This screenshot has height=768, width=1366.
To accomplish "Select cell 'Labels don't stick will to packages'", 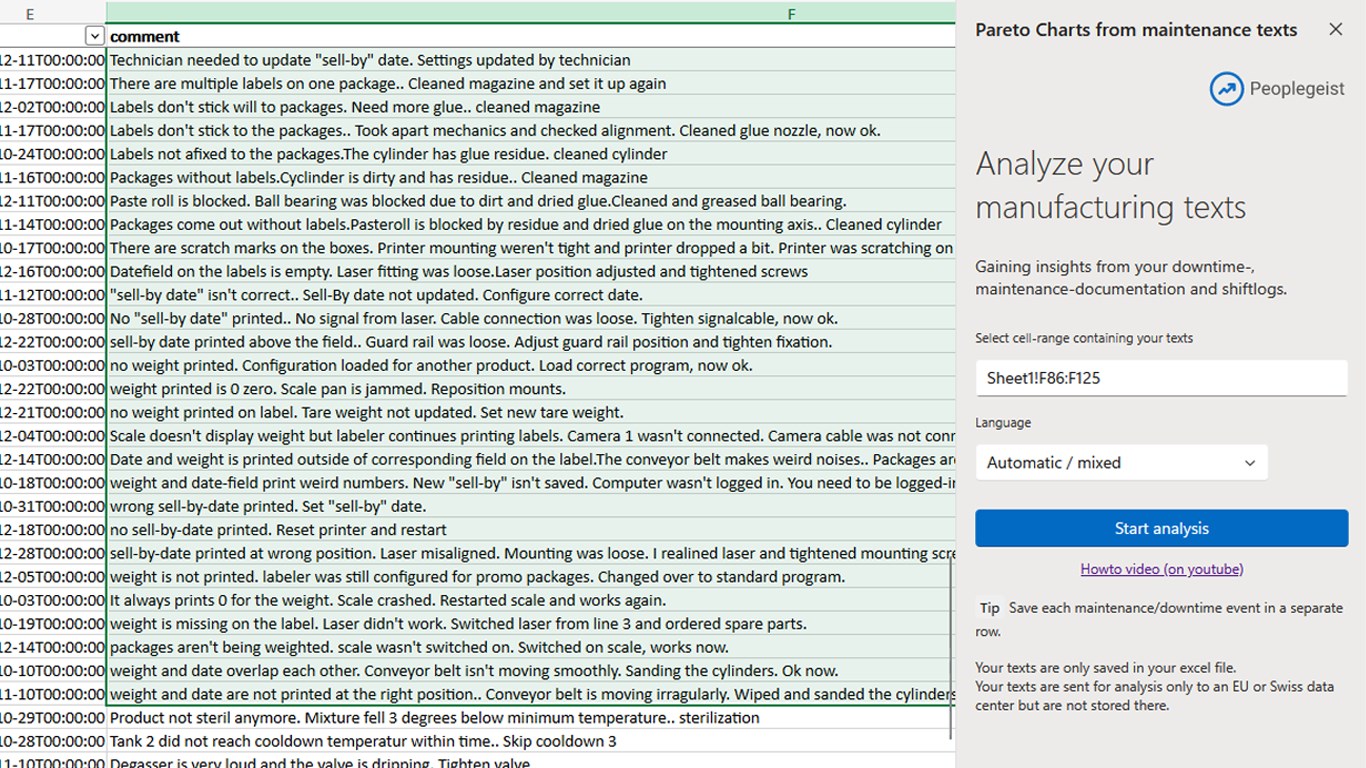I will click(531, 107).
